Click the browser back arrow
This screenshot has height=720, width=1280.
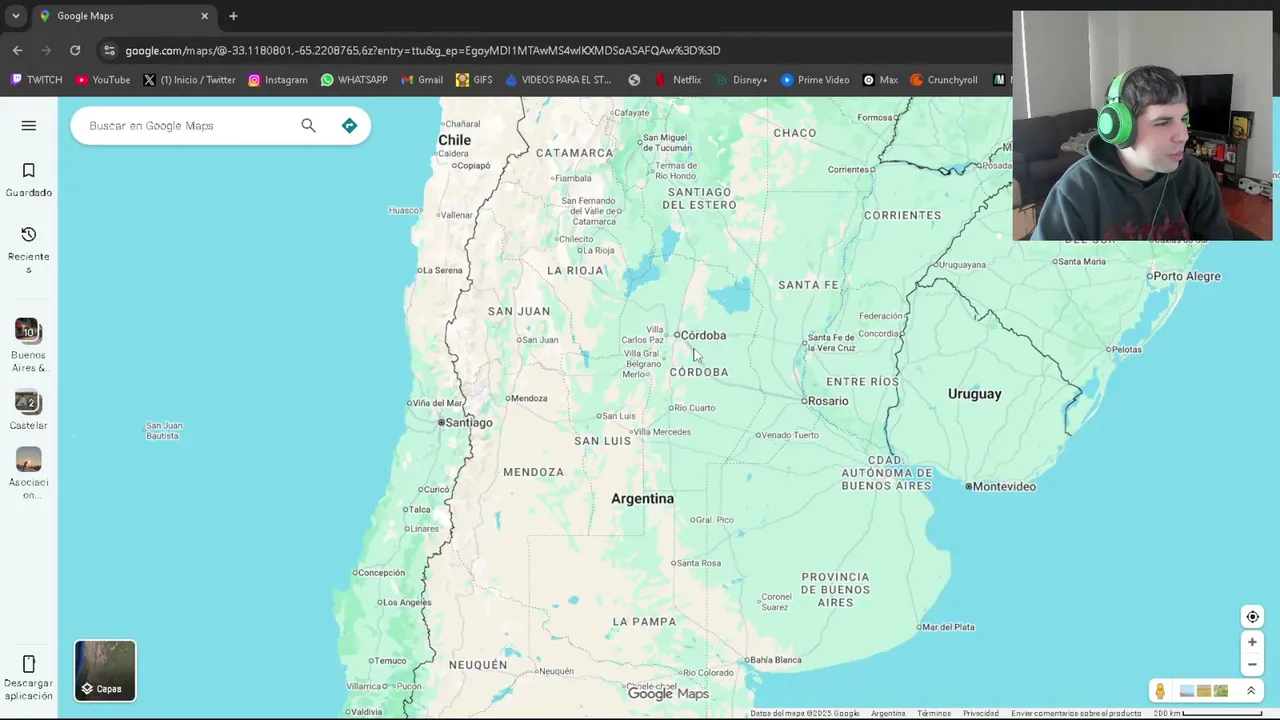pyautogui.click(x=18, y=50)
